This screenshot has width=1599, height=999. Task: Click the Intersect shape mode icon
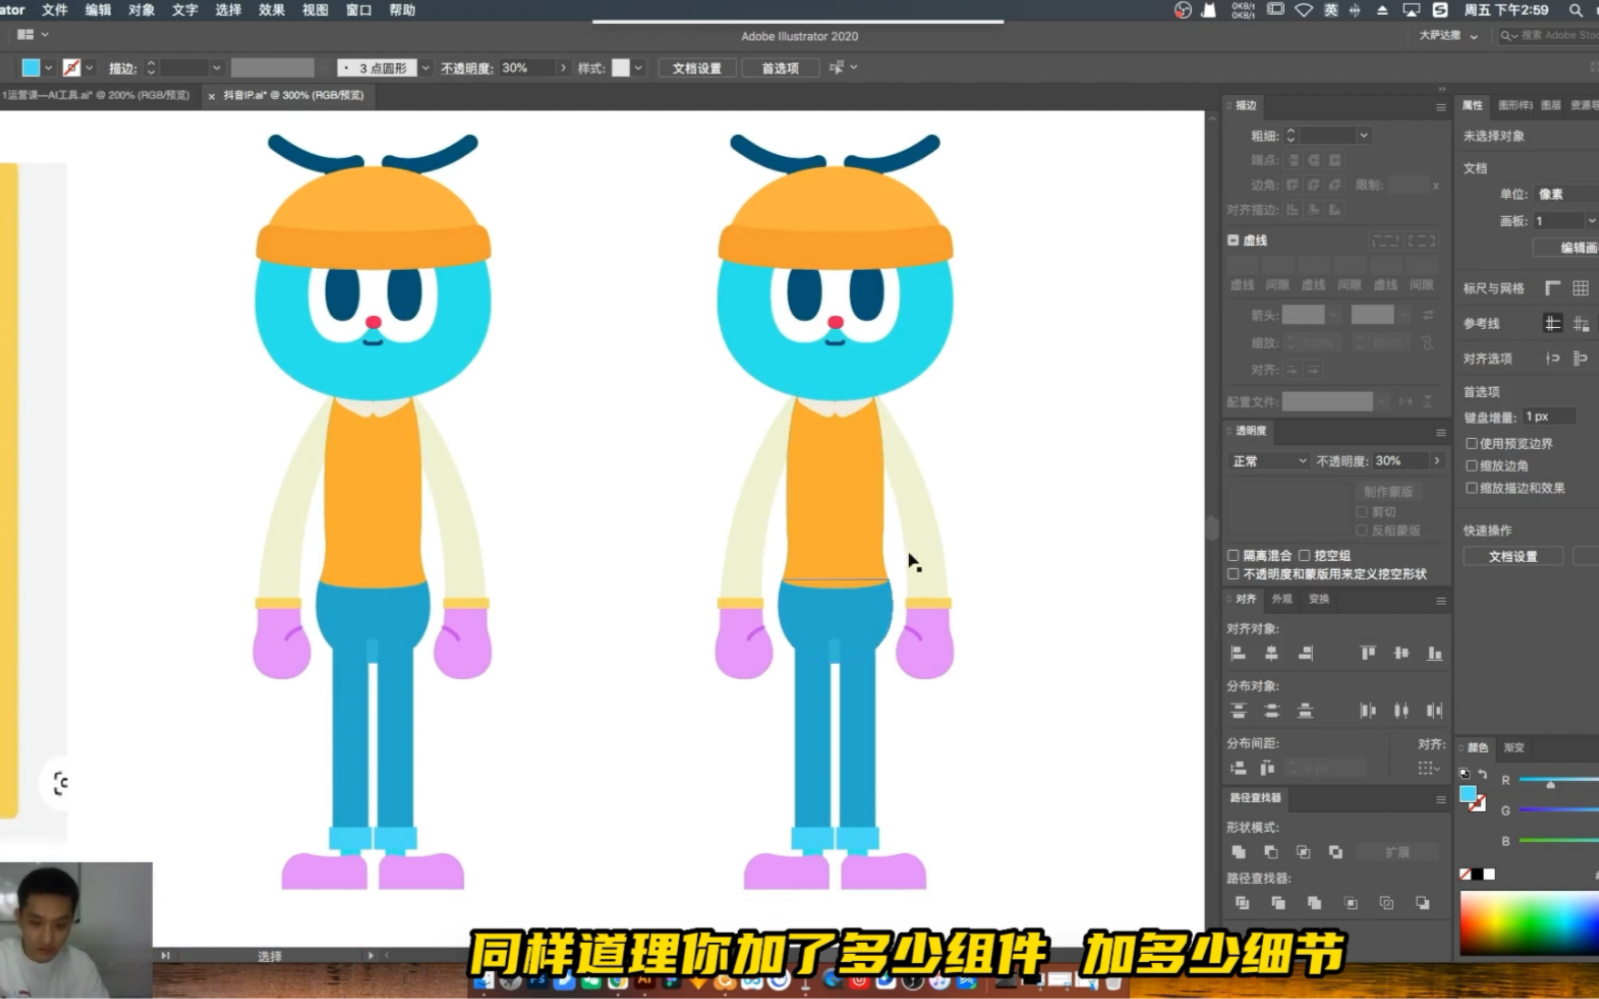point(1303,852)
